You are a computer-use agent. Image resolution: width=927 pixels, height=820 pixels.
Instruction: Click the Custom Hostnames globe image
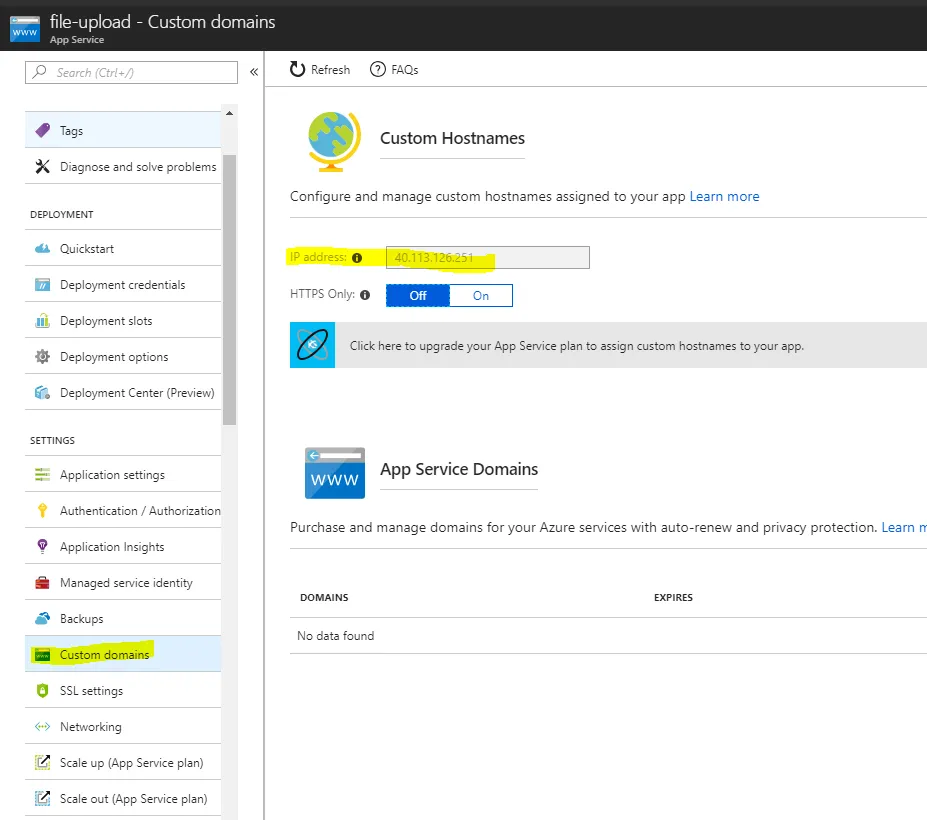[334, 142]
